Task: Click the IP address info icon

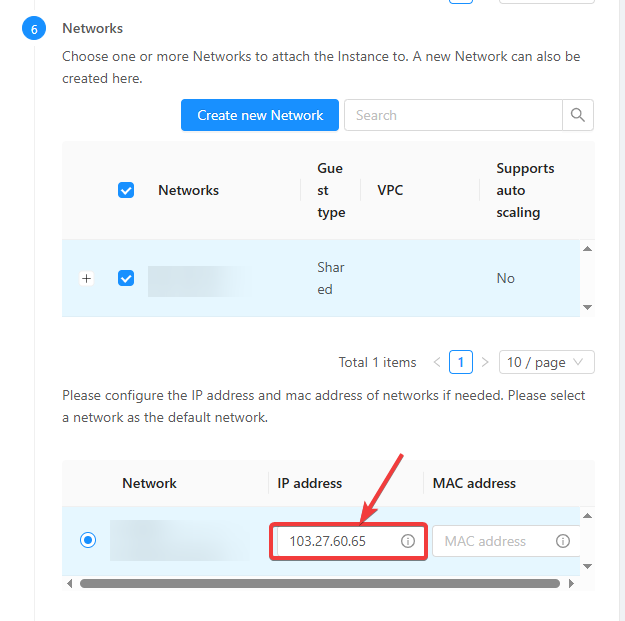Action: pos(408,541)
